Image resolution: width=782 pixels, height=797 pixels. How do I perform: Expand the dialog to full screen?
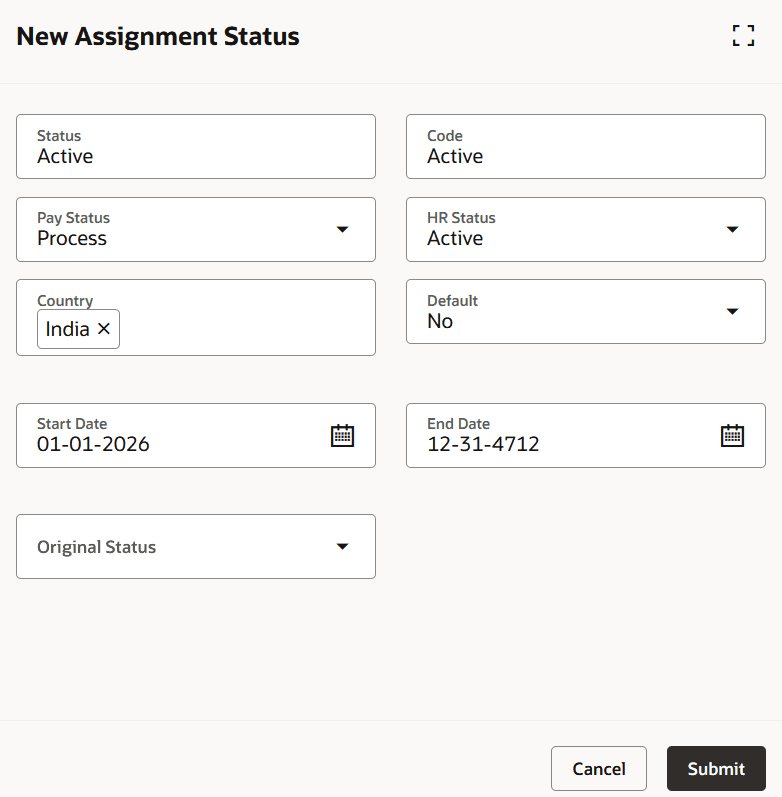743,37
